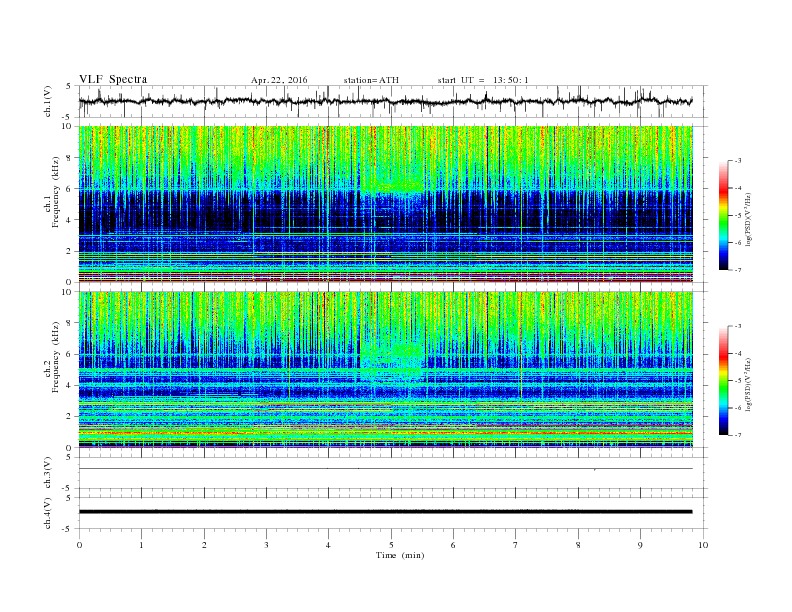Click the "2" tick on the time axis
792x612 pixels.
pos(204,545)
